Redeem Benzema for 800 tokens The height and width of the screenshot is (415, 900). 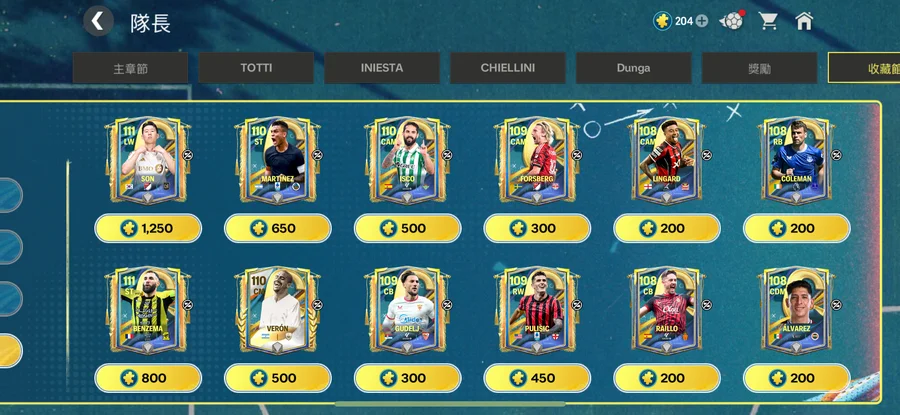pyautogui.click(x=148, y=378)
